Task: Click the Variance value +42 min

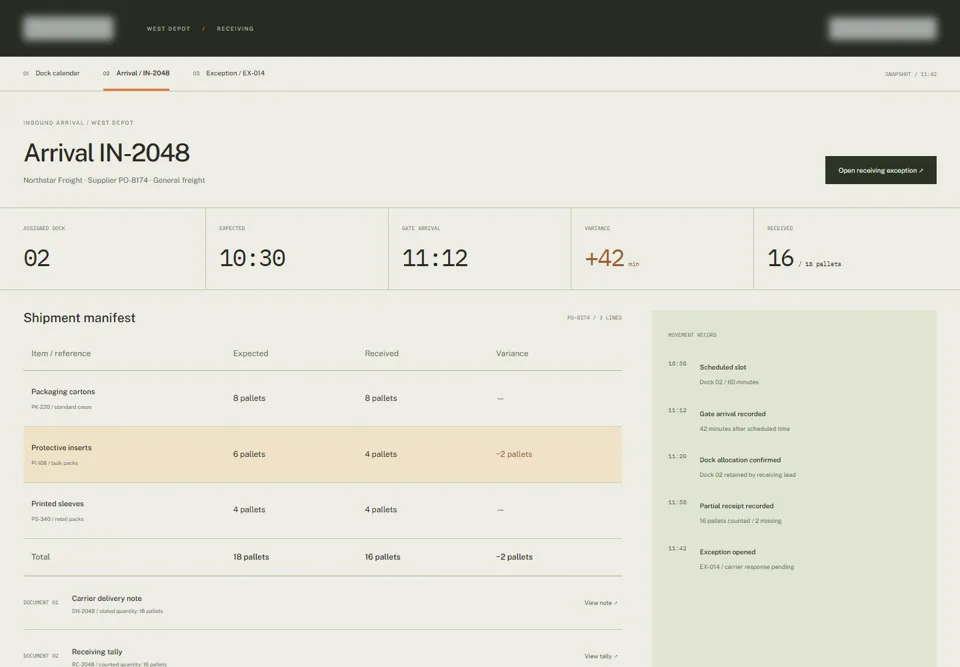Action: click(612, 258)
